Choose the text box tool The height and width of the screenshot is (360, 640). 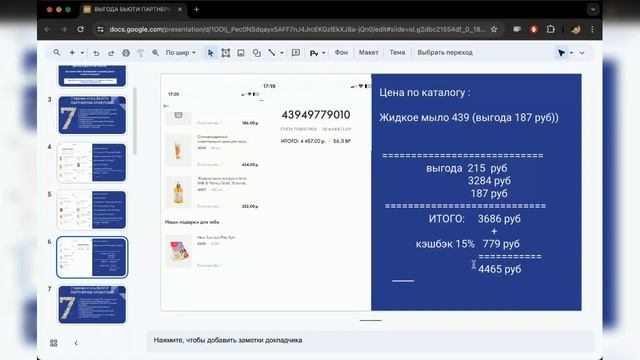(x=226, y=53)
